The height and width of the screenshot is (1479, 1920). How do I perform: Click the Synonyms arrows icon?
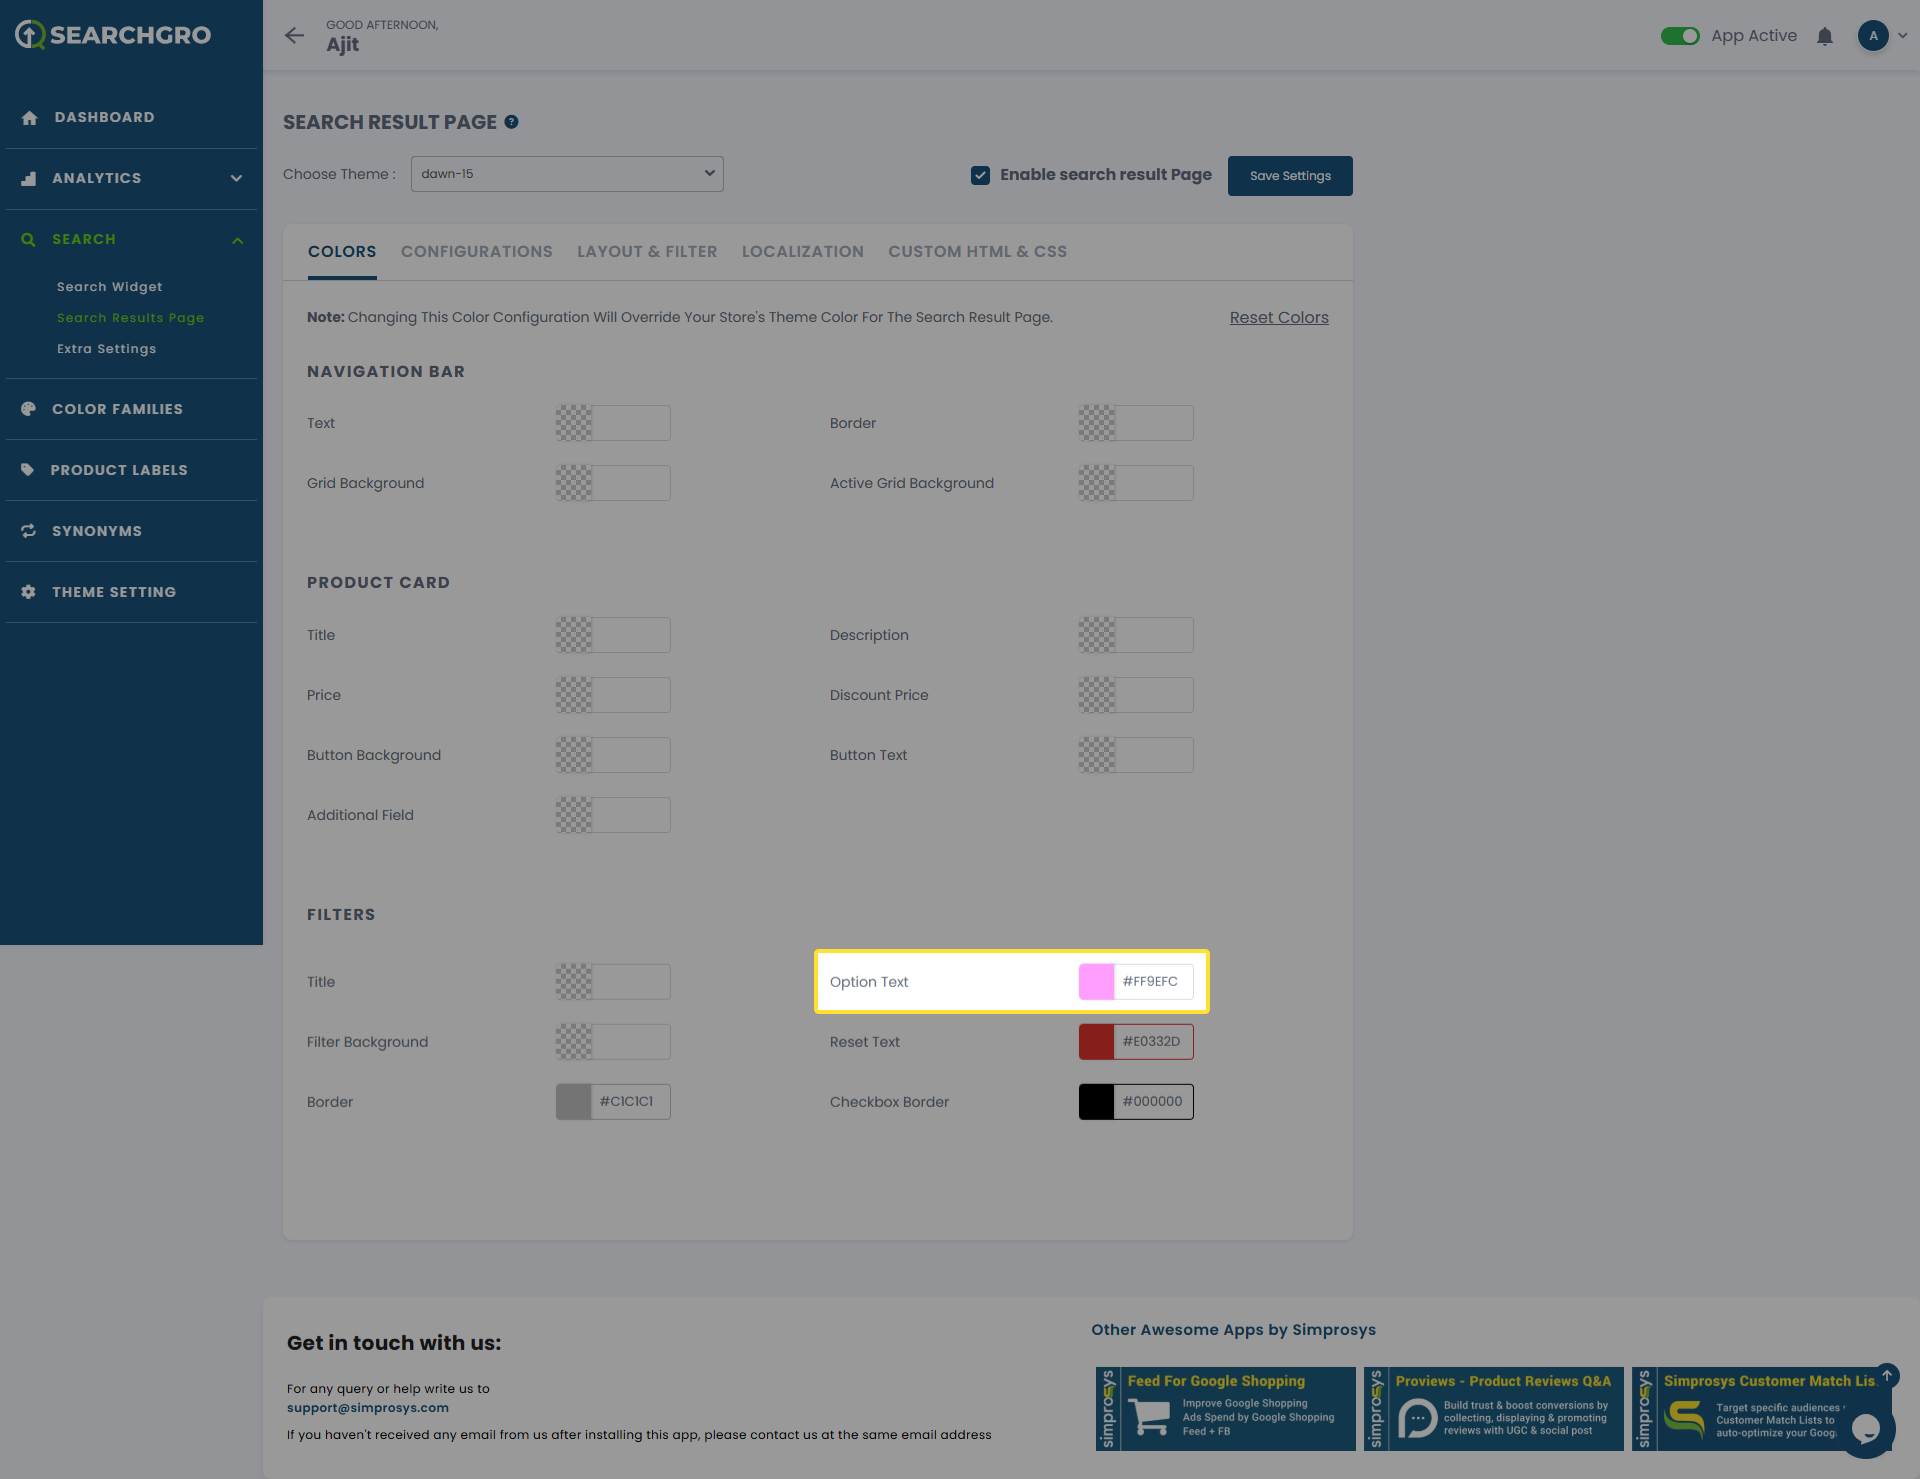coord(29,531)
